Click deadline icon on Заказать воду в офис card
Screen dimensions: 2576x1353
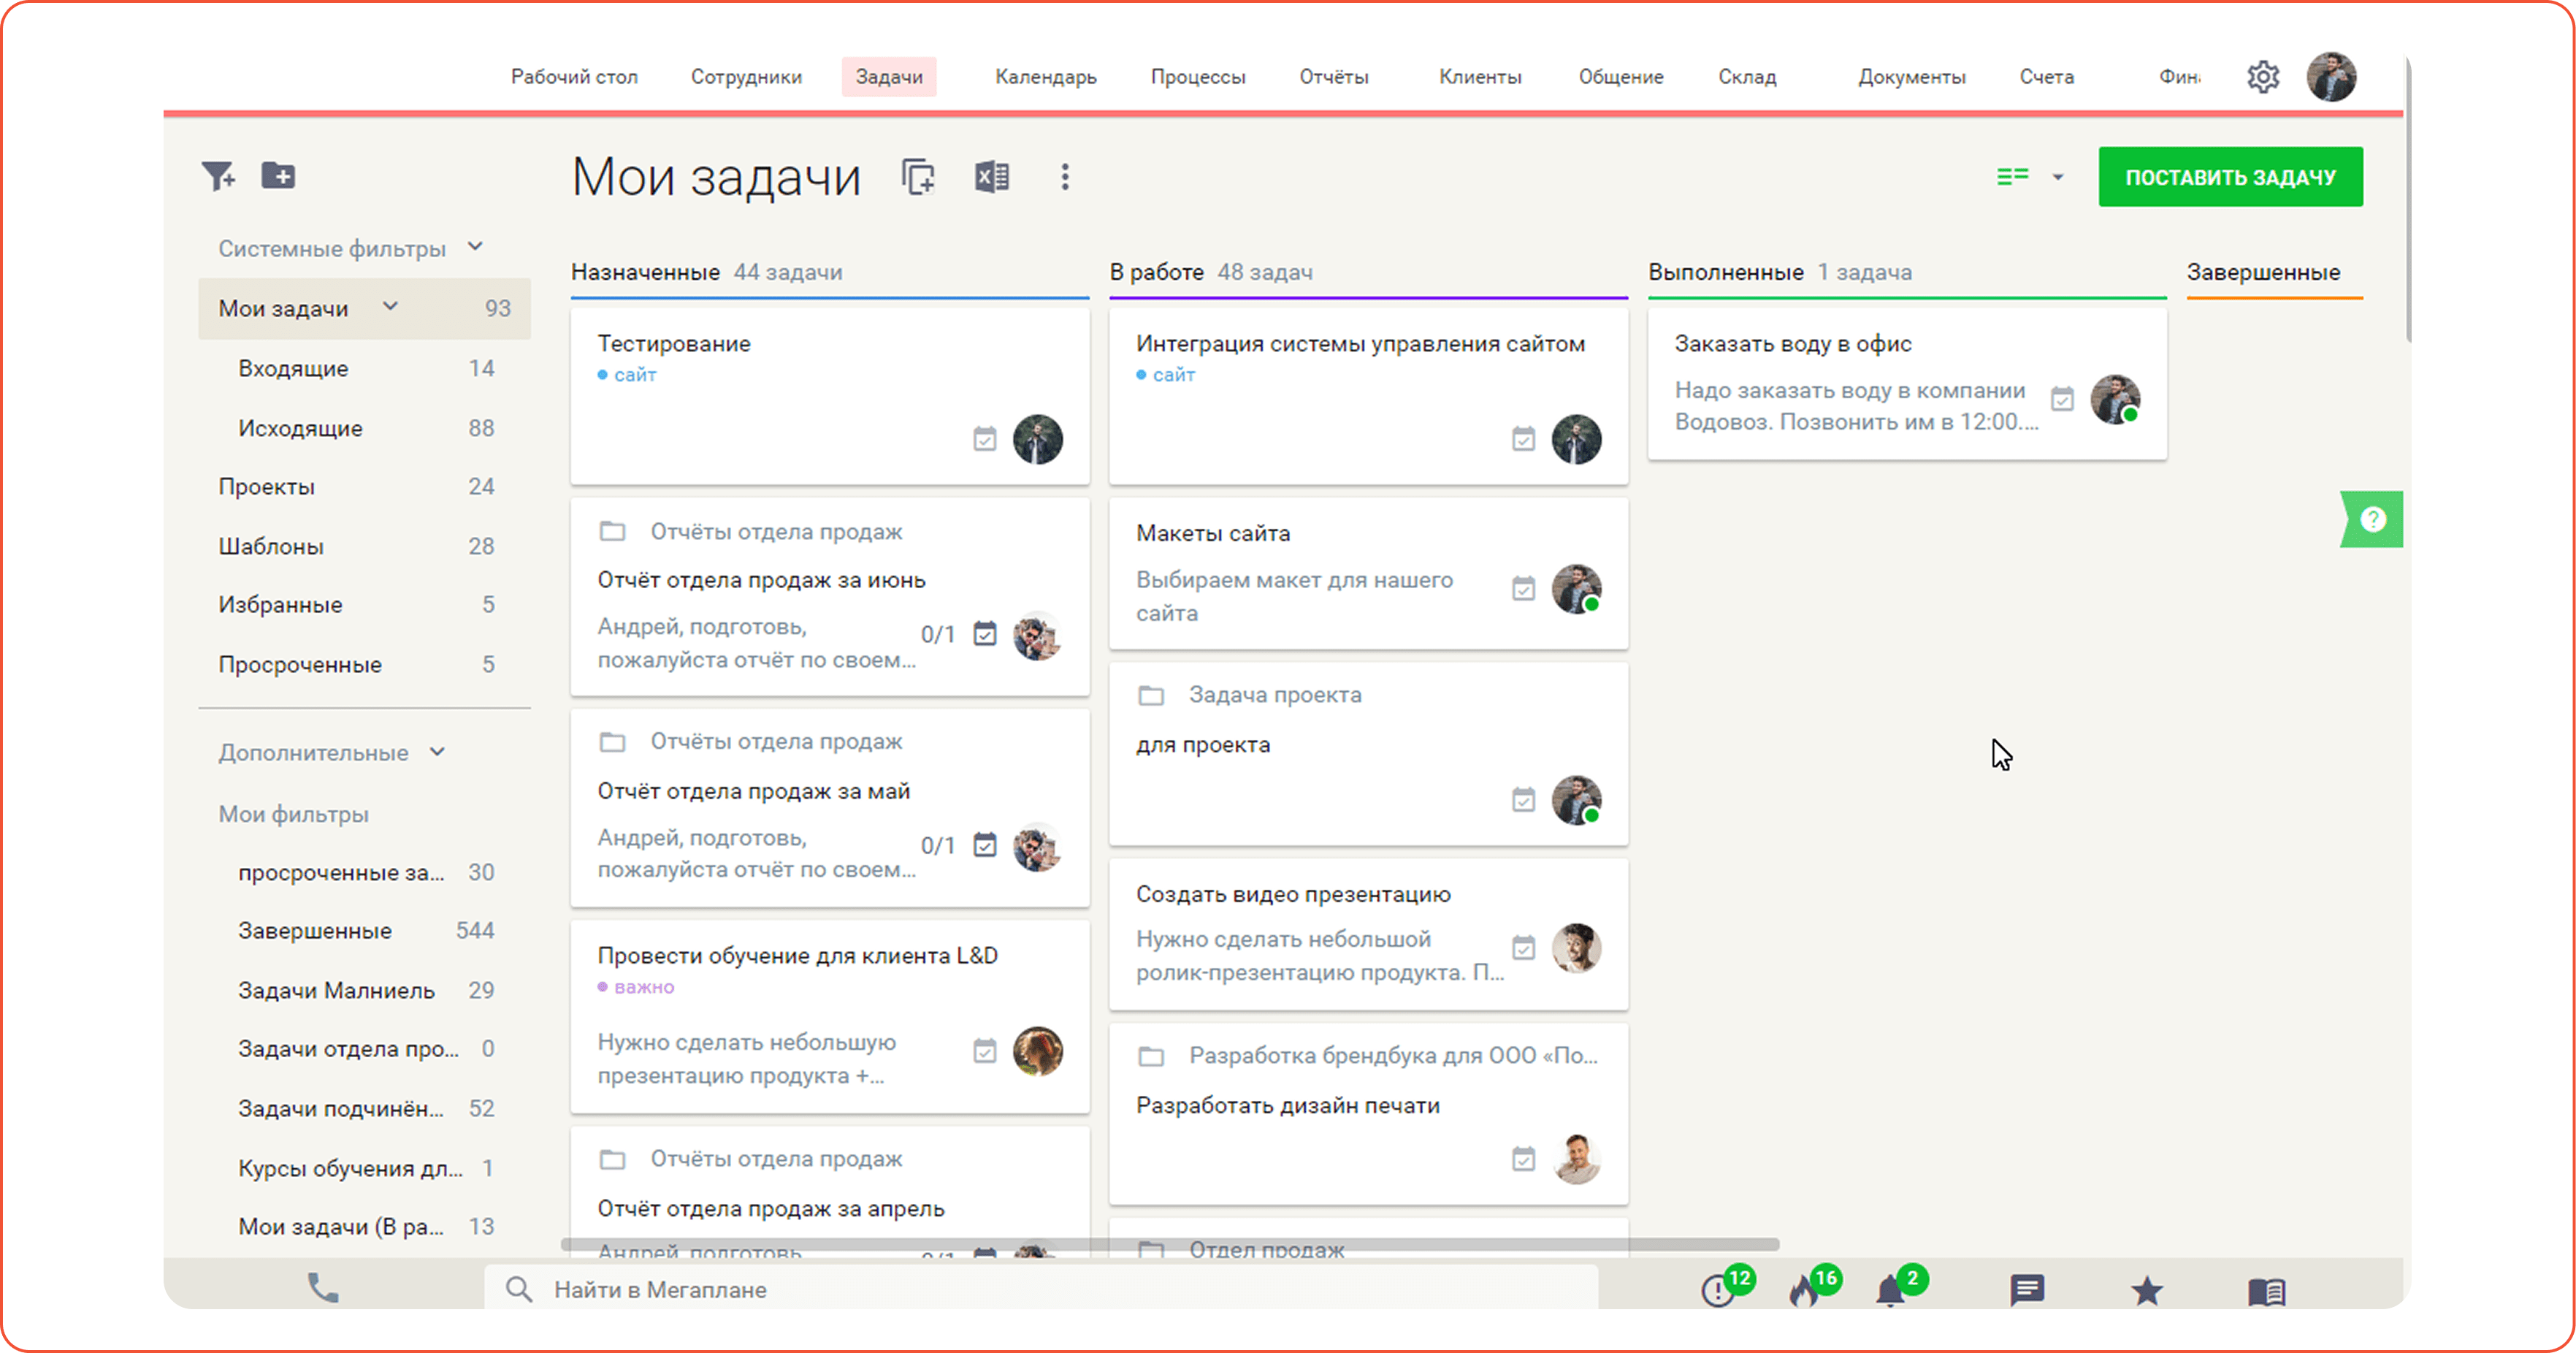coord(2062,399)
